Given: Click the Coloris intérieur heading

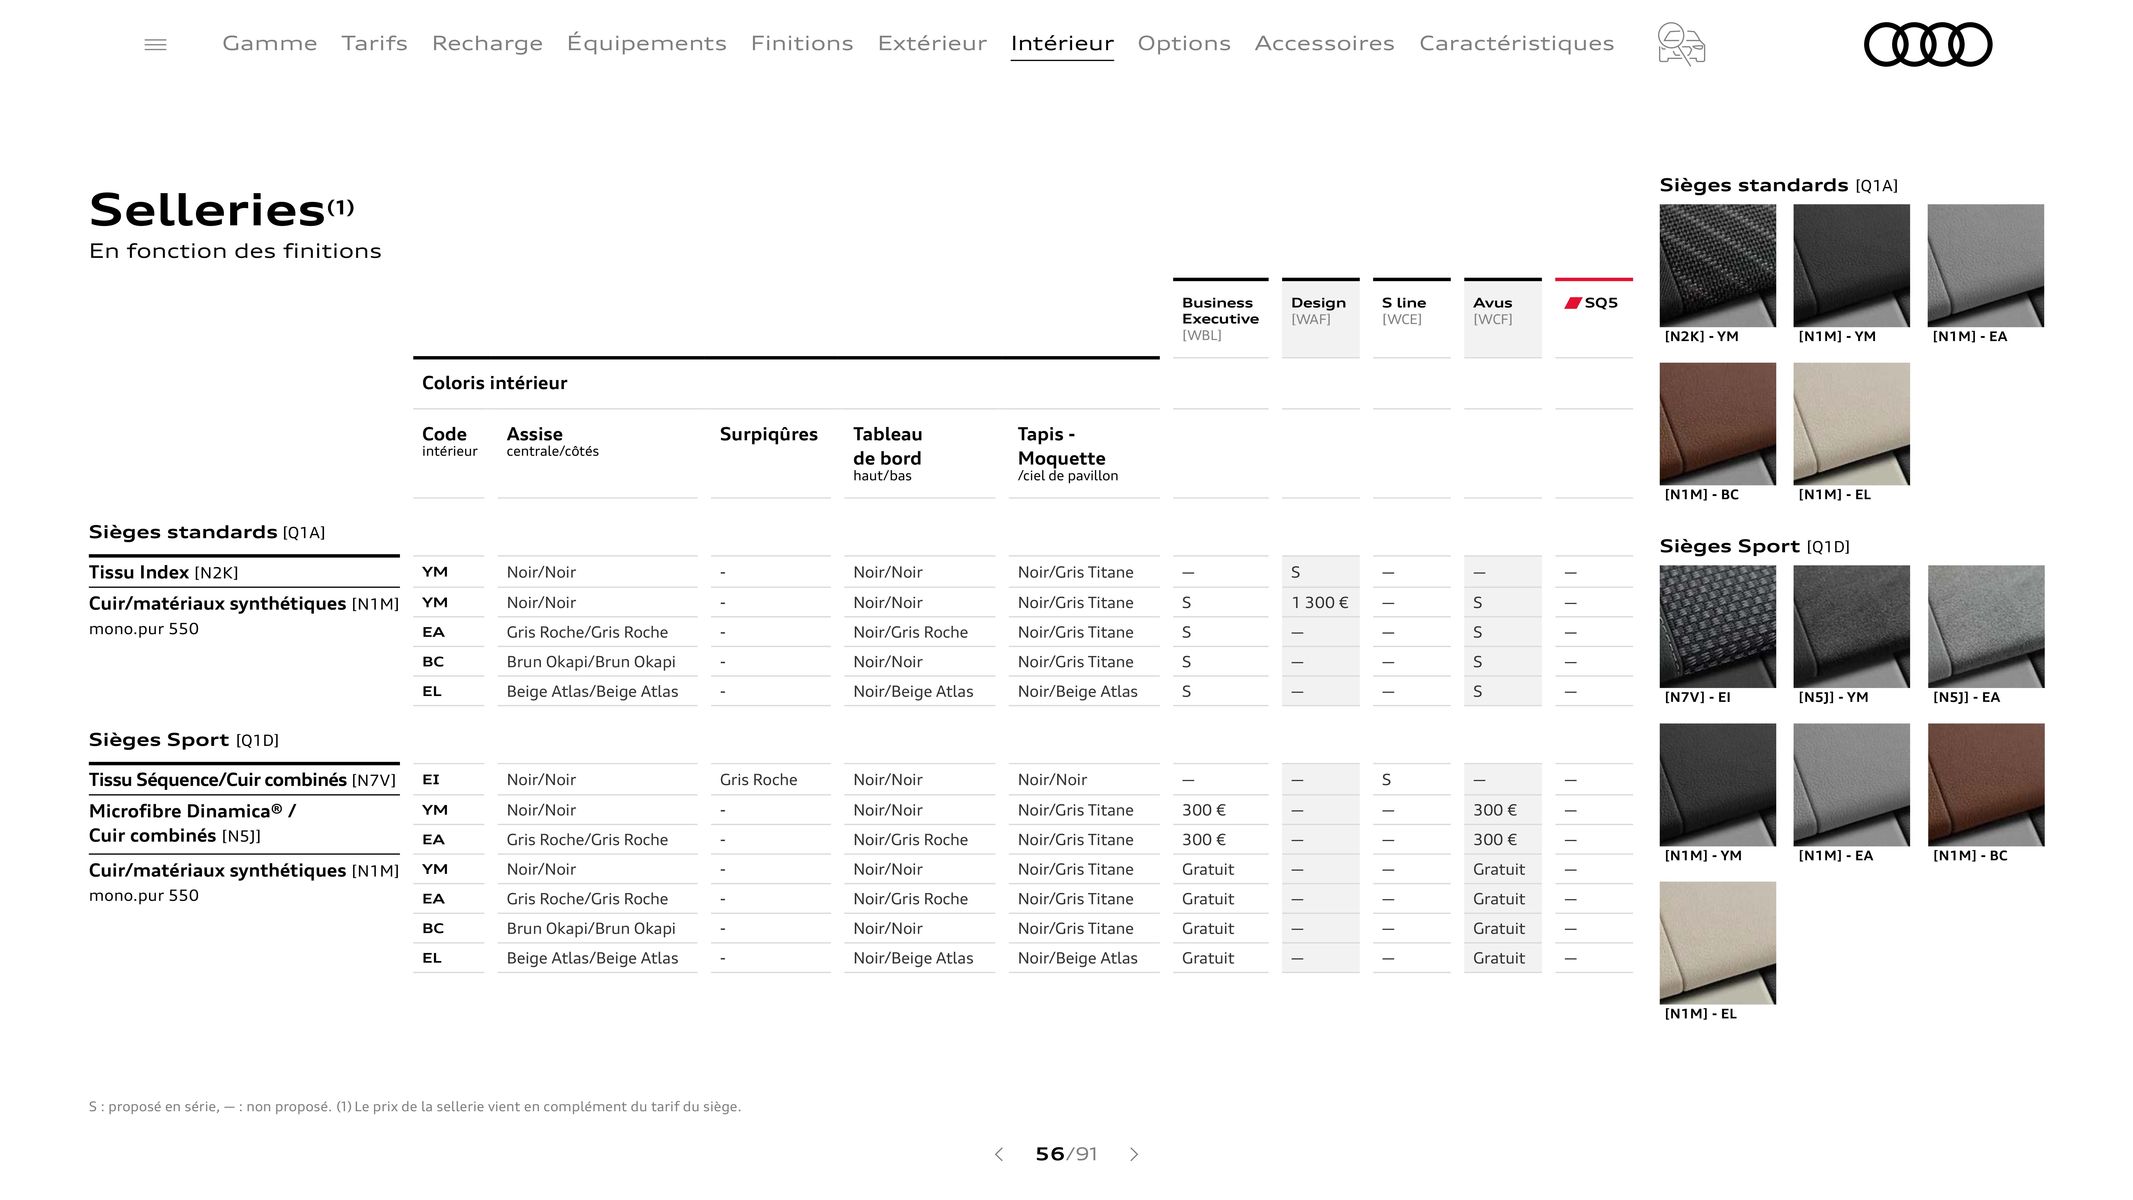Looking at the screenshot, I should [494, 383].
